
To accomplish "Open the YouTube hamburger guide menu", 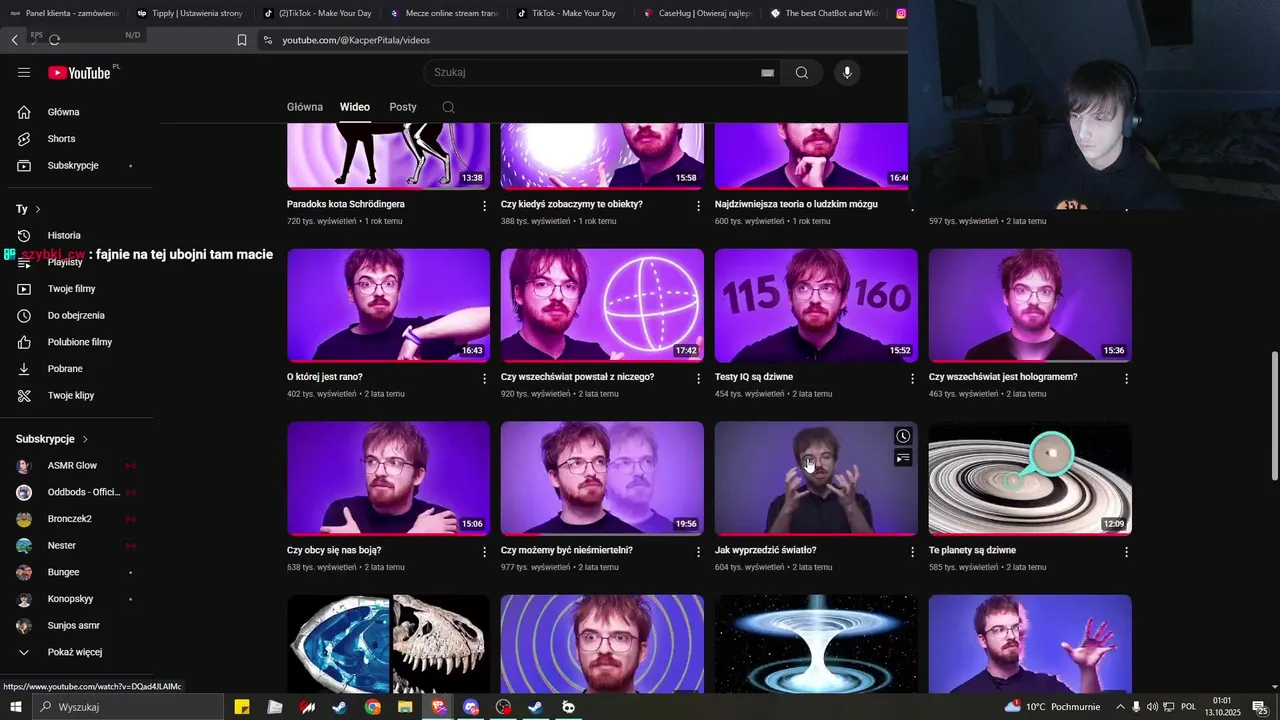I will point(24,72).
